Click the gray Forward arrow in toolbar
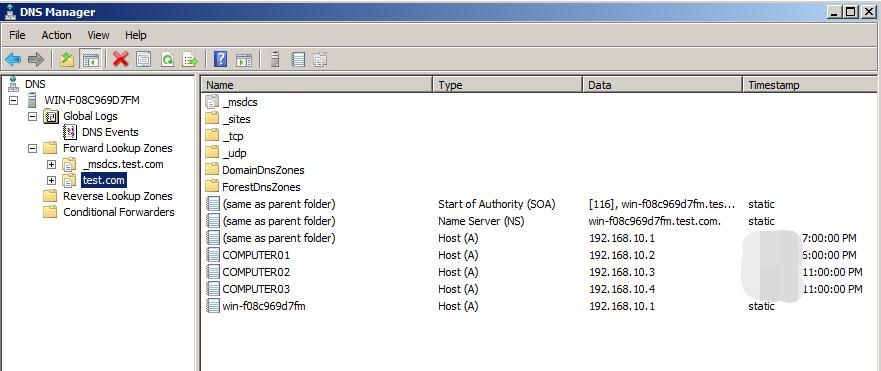 [36, 59]
